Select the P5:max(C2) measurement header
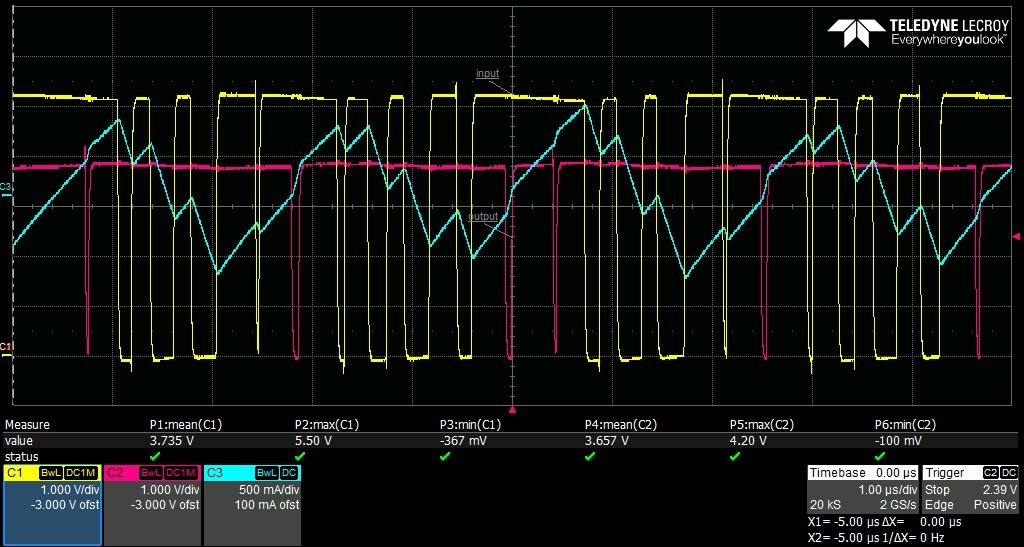Image resolution: width=1024 pixels, height=547 pixels. (763, 425)
